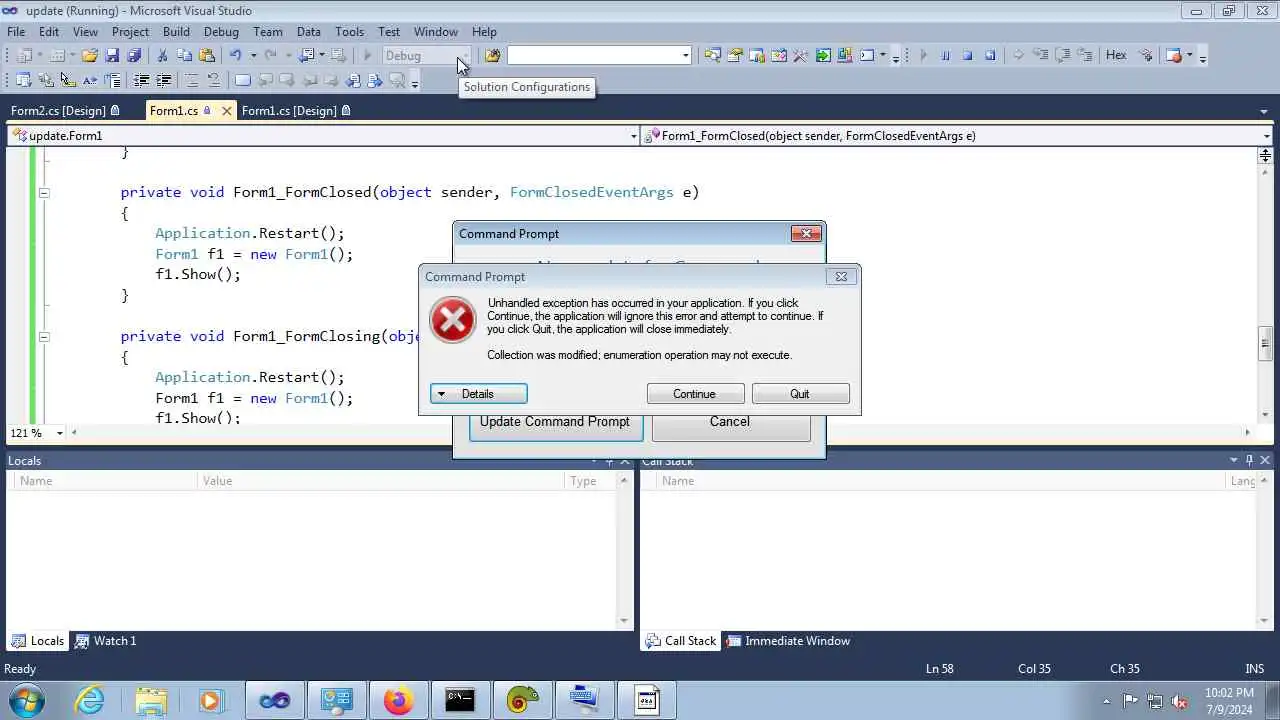Click Decrease Line Indent icon

coord(141,81)
